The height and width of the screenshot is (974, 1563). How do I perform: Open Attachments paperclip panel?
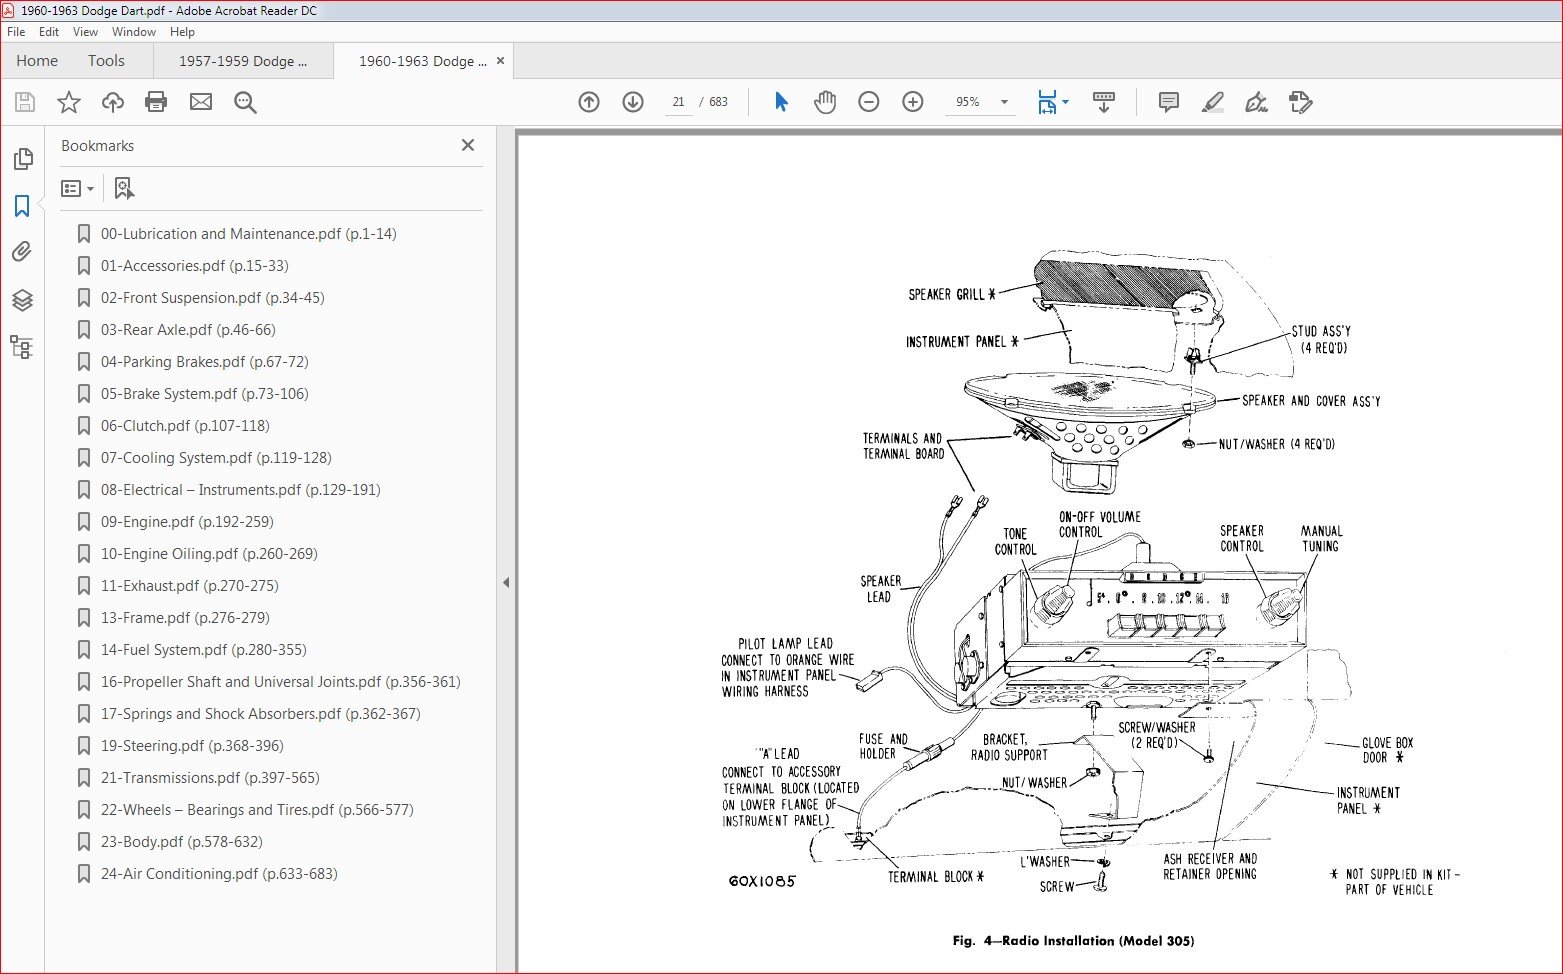coord(22,252)
